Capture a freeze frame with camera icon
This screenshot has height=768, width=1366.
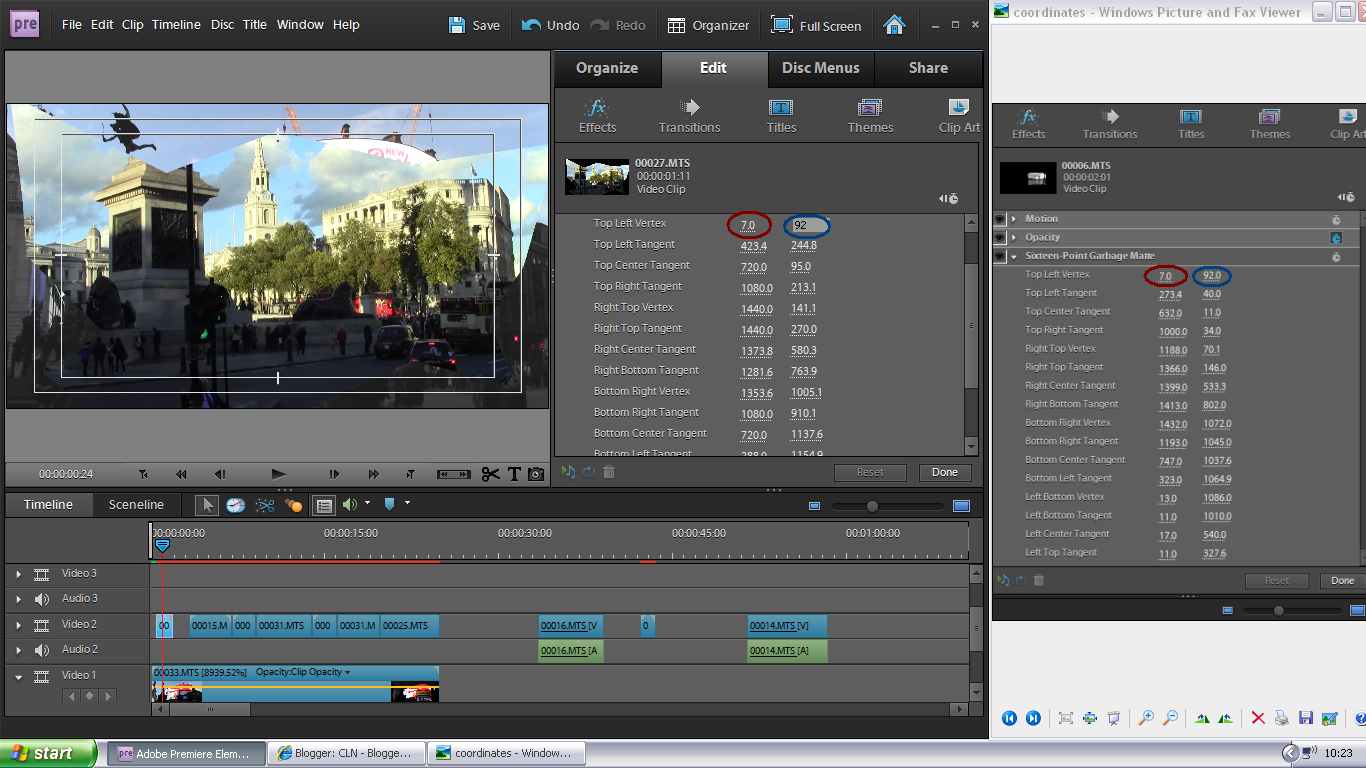tap(536, 474)
